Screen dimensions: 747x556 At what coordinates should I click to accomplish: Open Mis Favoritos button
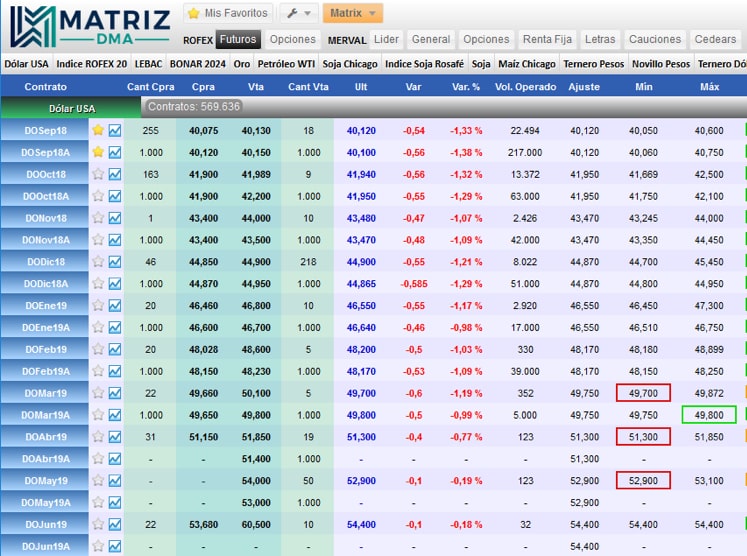click(x=227, y=13)
